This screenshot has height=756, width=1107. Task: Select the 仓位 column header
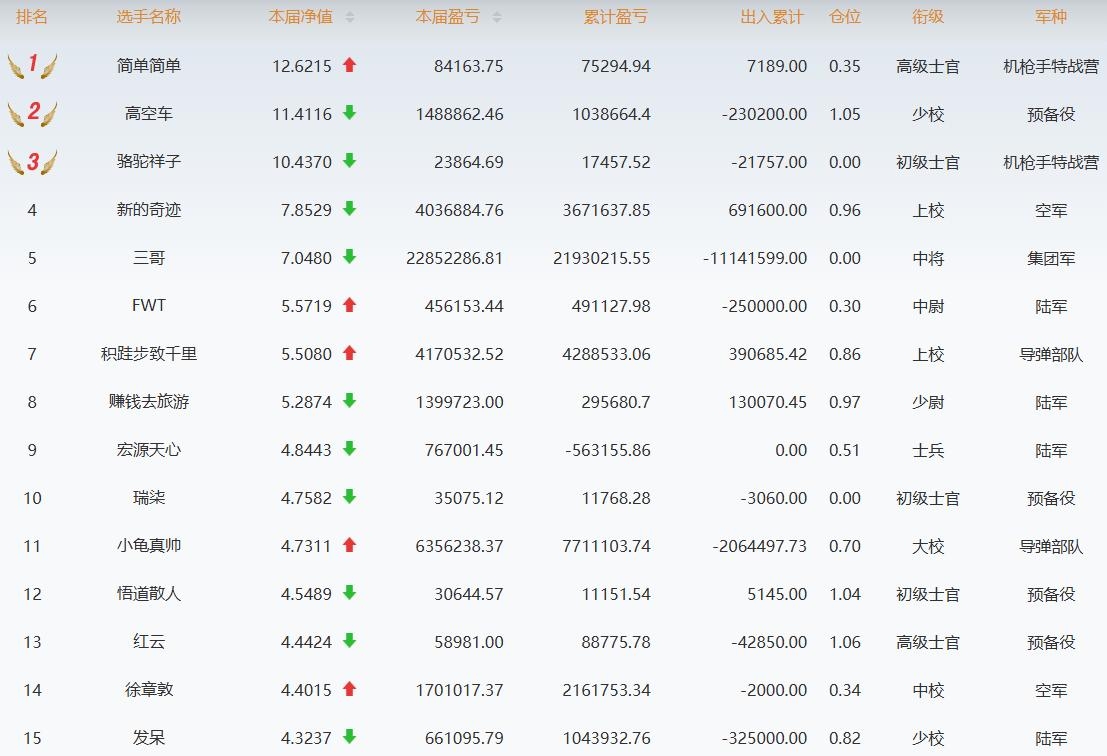[x=845, y=17]
